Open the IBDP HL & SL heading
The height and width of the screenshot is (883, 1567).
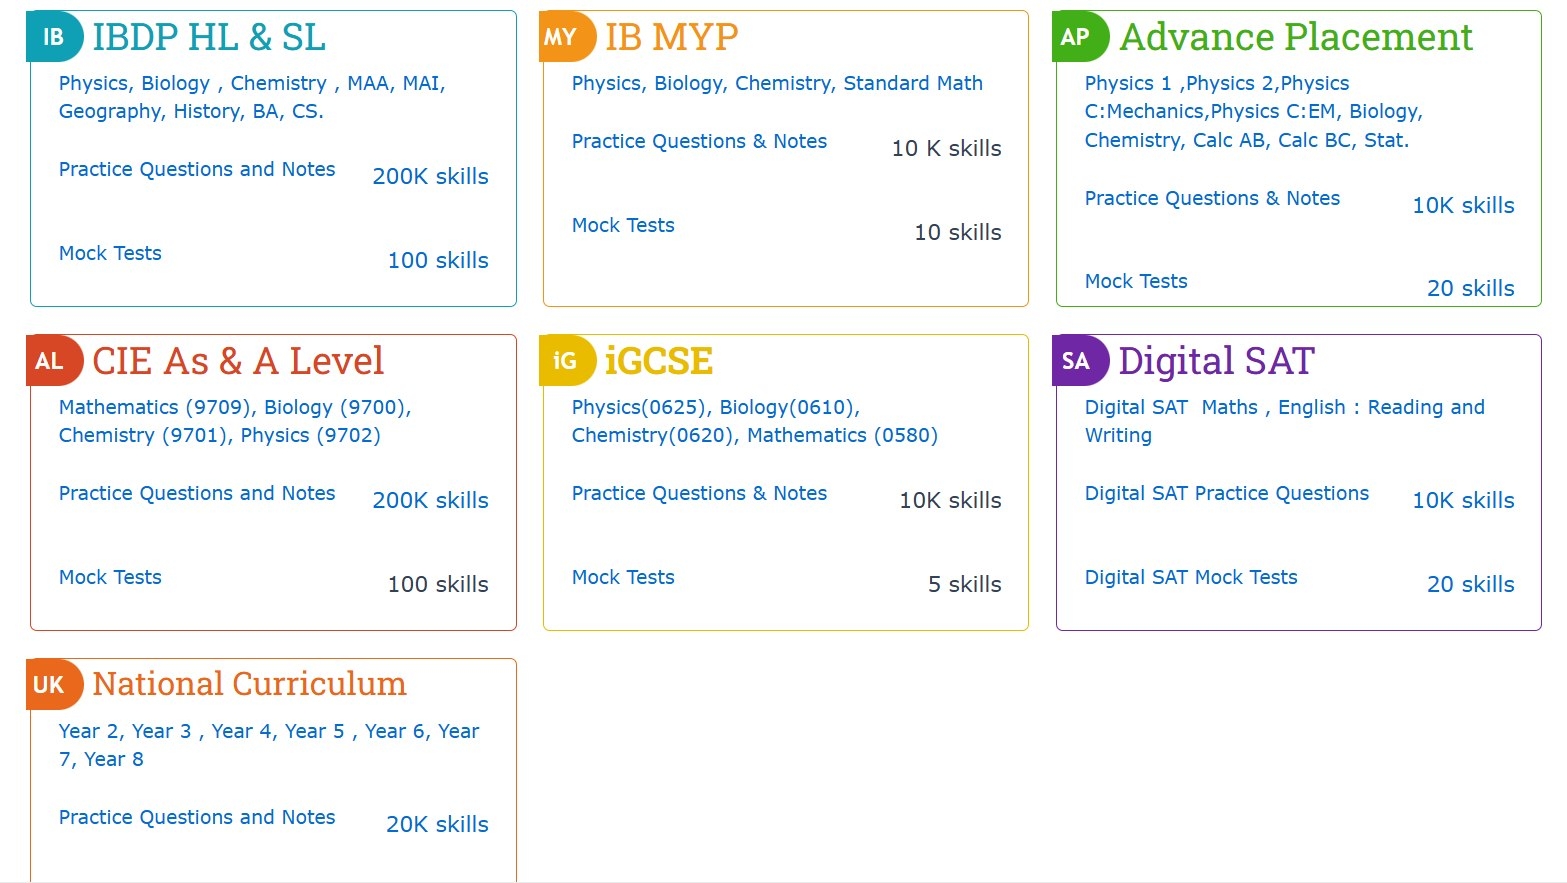point(209,38)
